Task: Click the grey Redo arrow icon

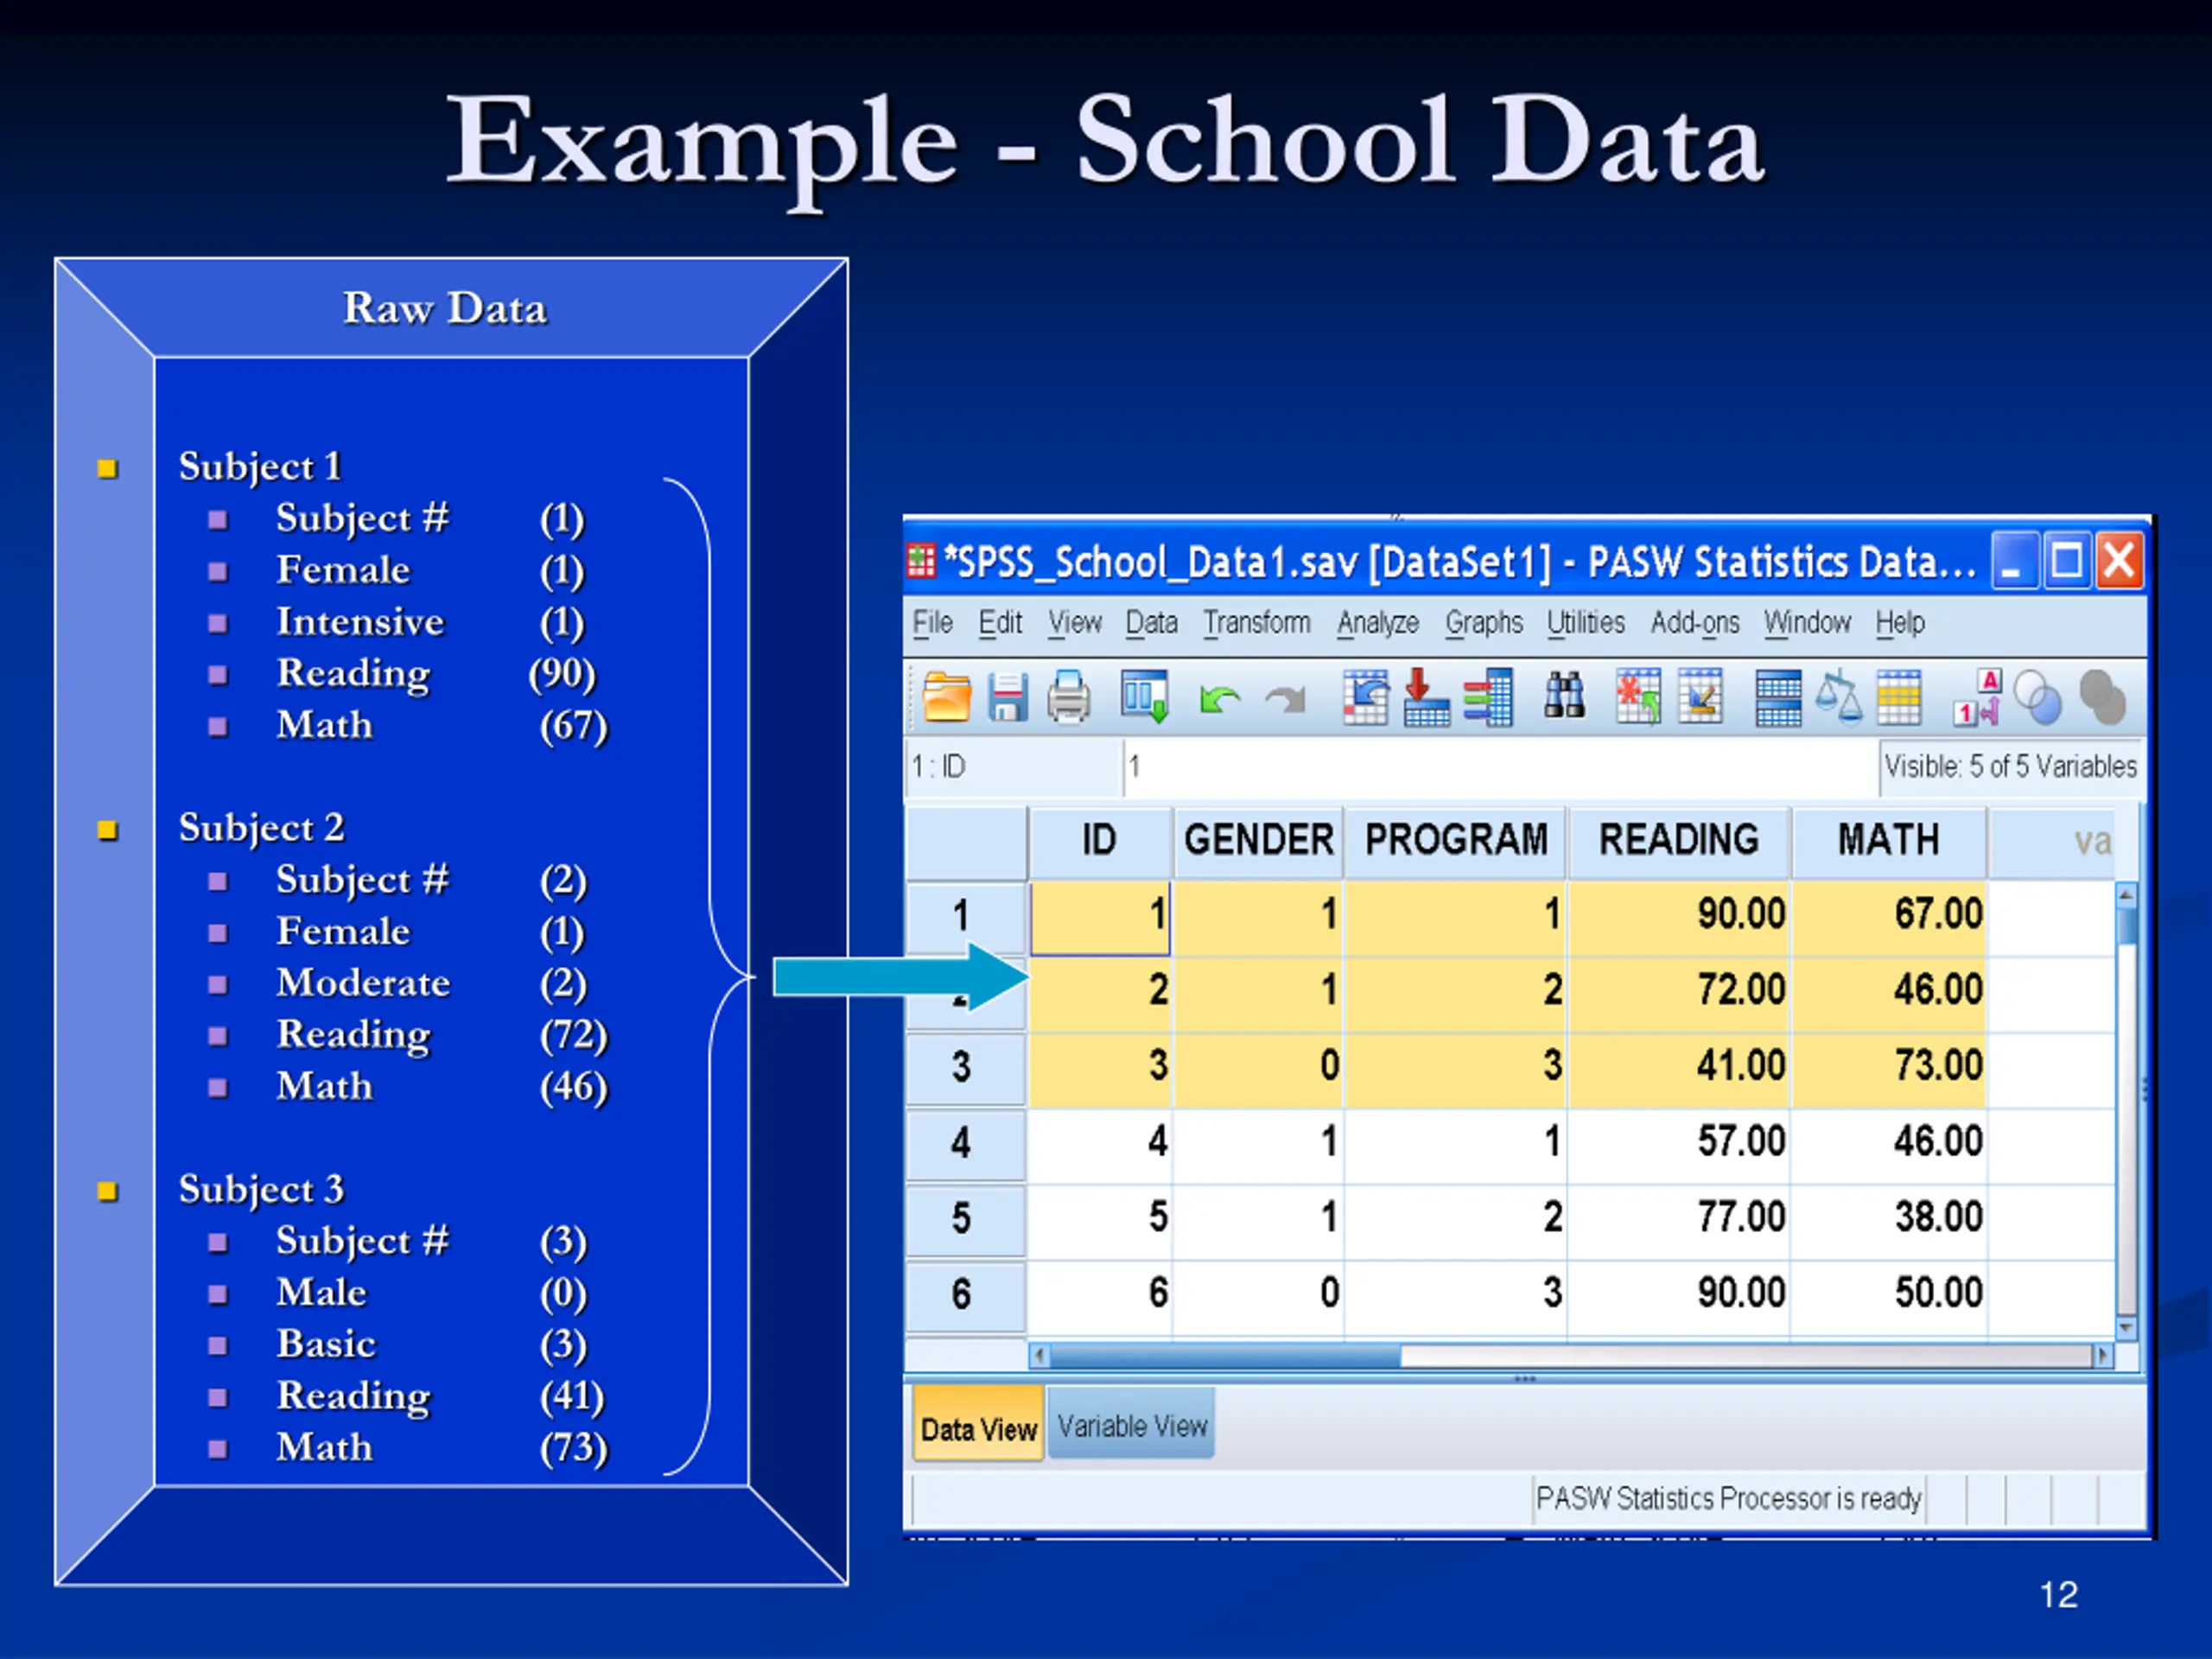Action: 1286,699
